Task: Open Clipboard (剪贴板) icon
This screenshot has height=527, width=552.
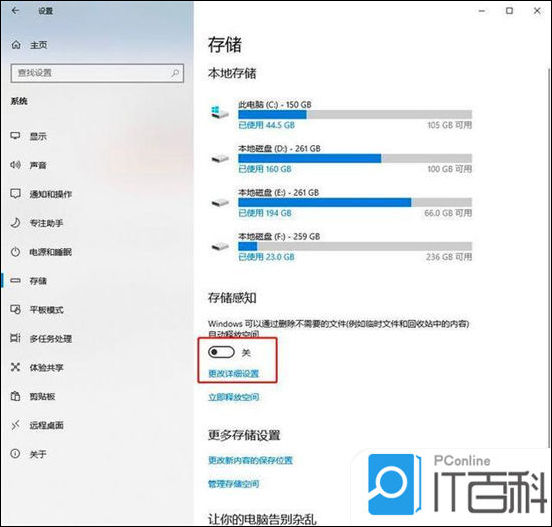Action: coord(15,396)
